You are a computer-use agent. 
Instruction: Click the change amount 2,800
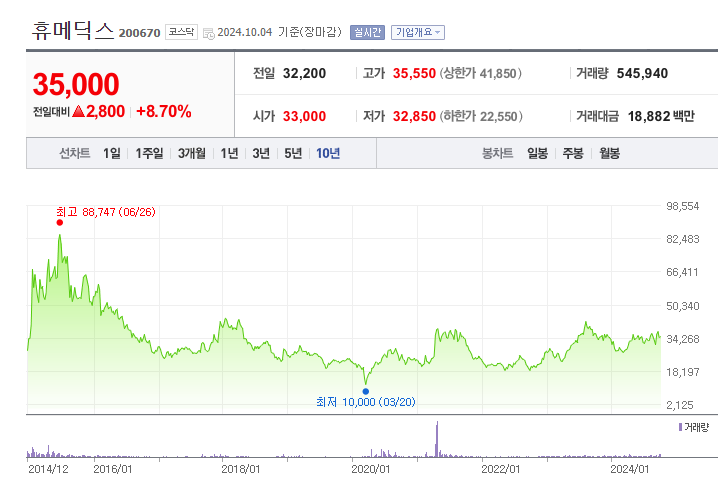105,111
